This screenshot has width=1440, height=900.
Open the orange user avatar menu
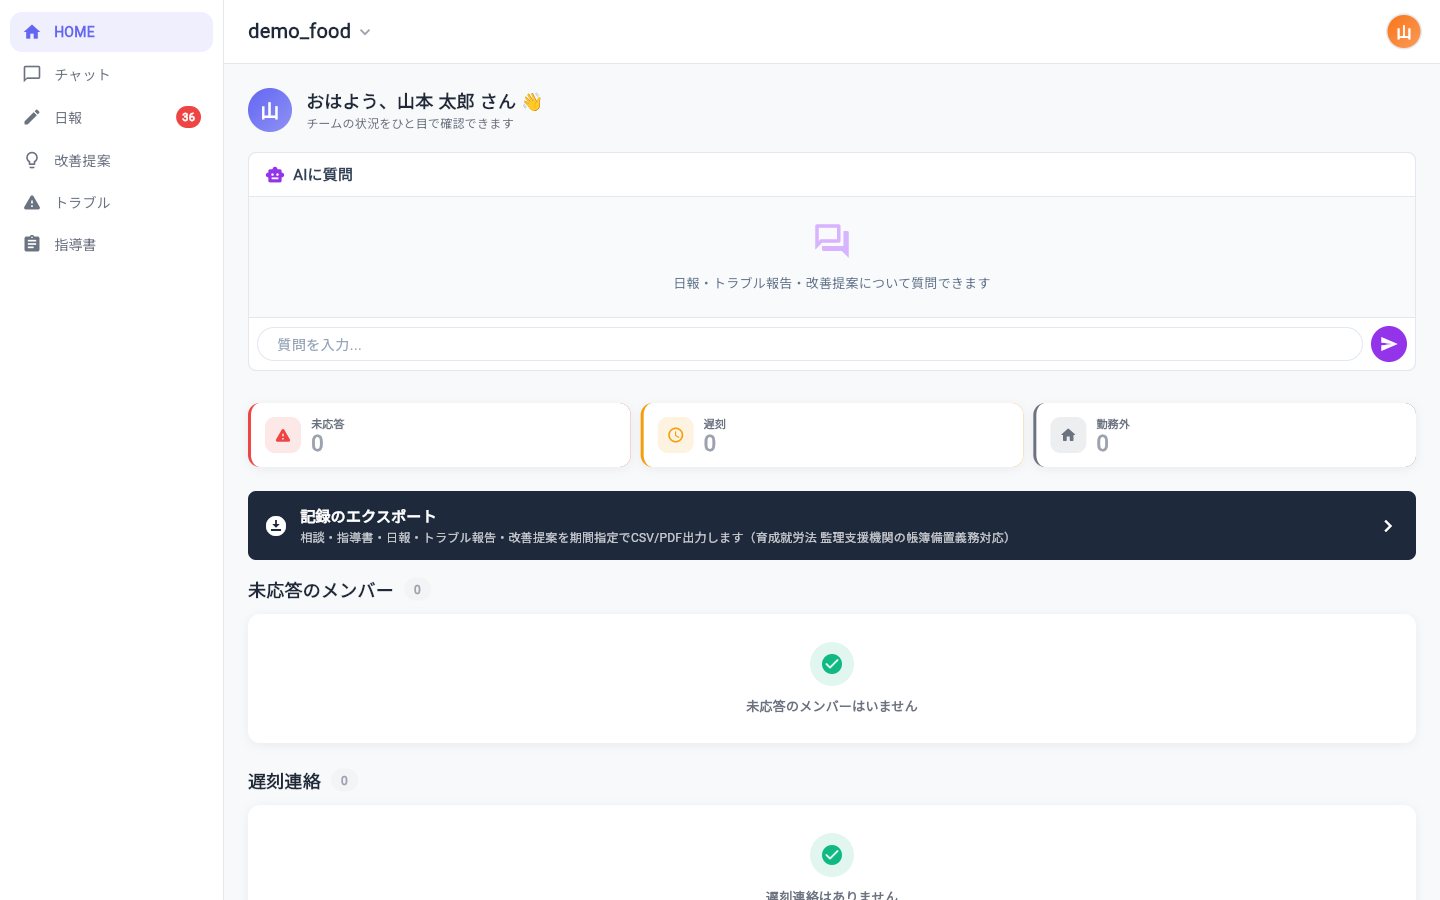pos(1404,32)
